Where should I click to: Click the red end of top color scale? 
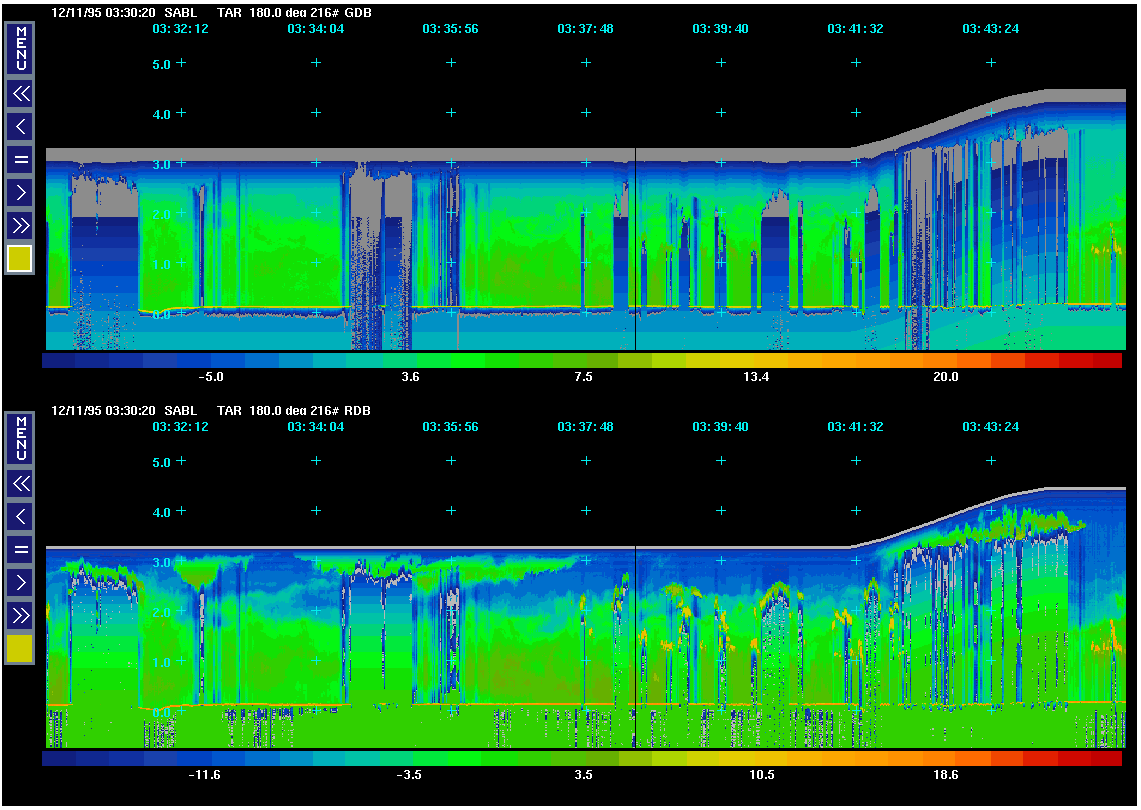click(1105, 360)
